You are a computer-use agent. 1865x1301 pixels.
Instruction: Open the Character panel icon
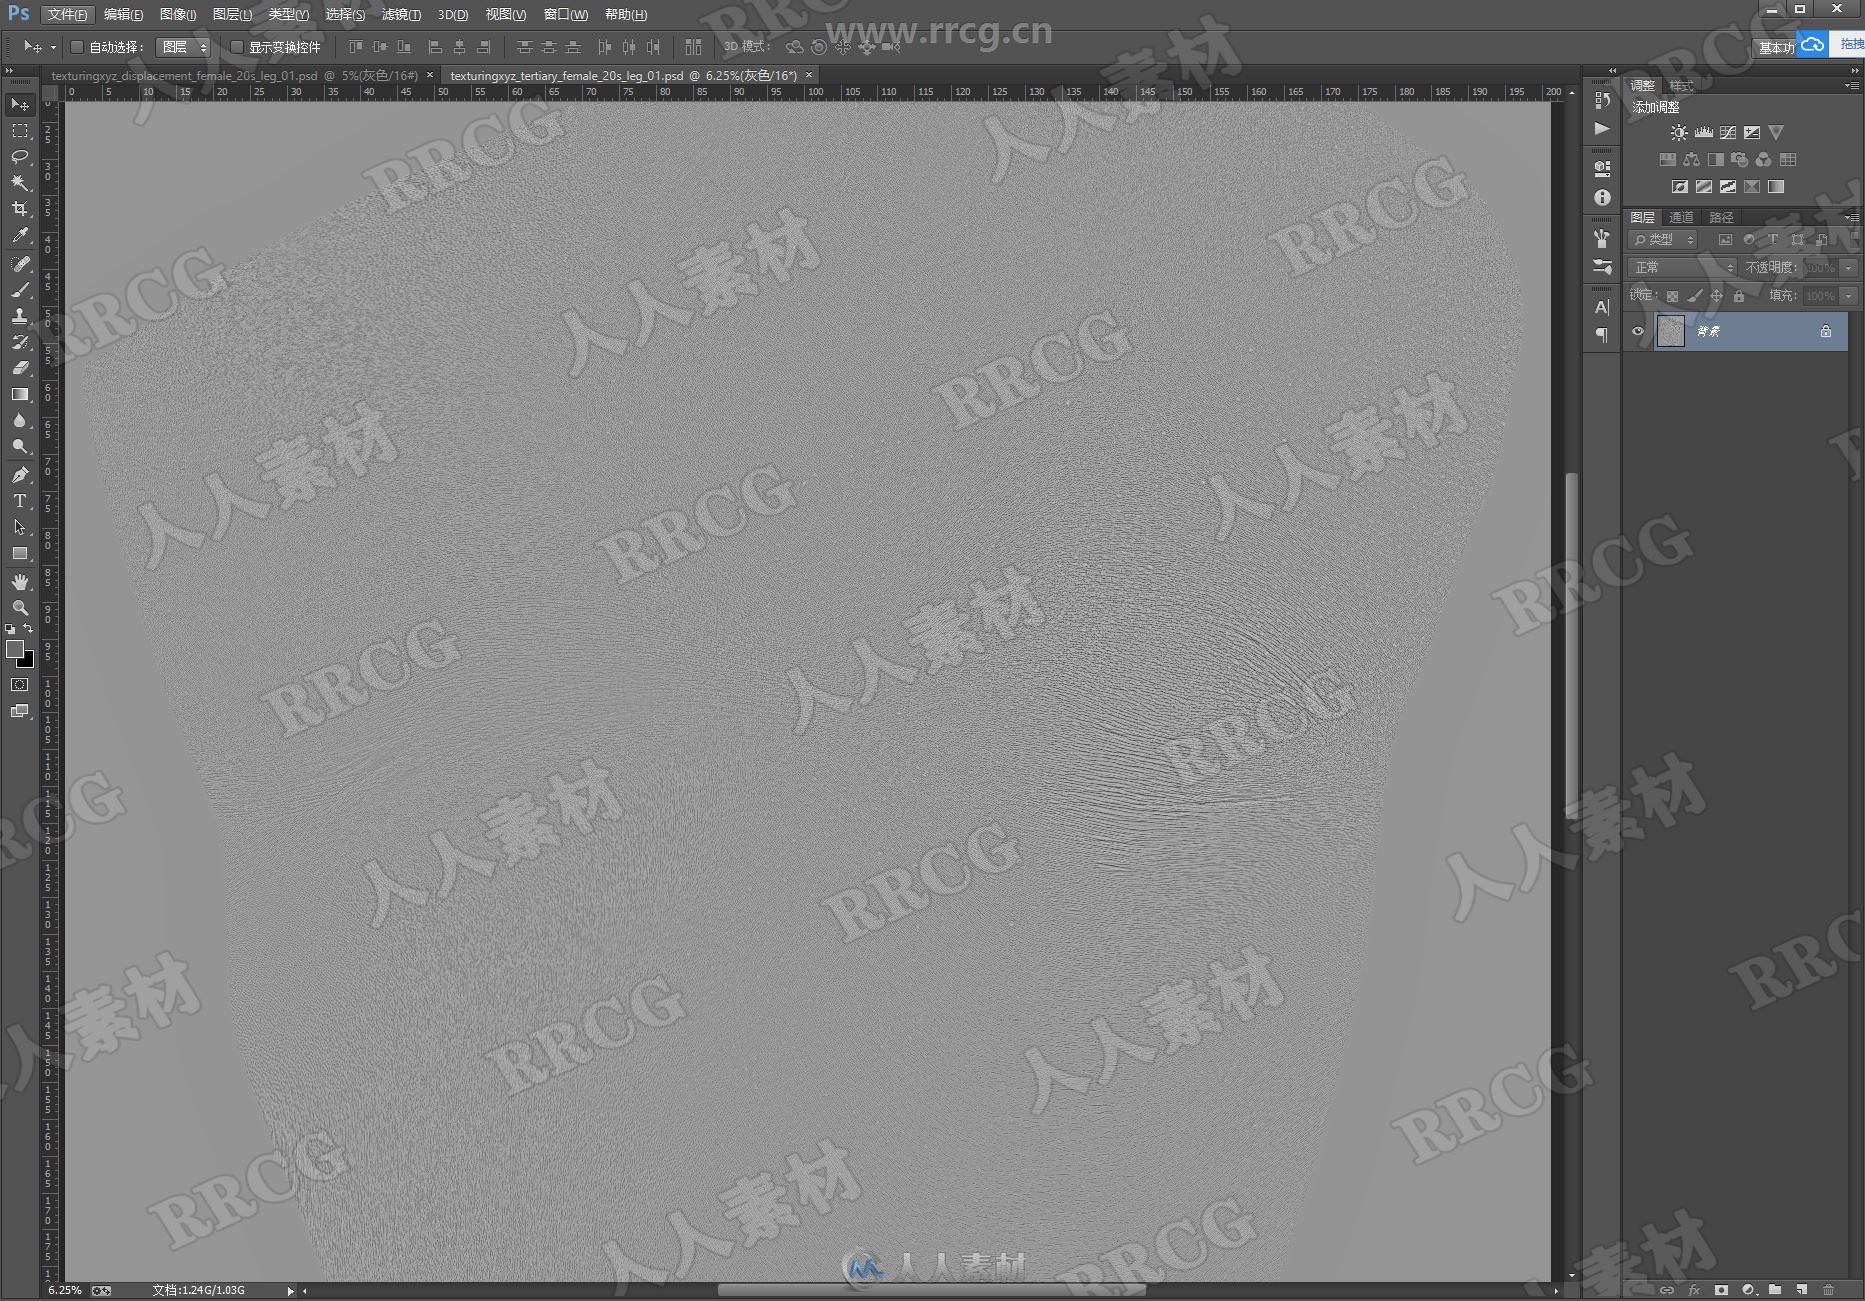[x=1602, y=307]
